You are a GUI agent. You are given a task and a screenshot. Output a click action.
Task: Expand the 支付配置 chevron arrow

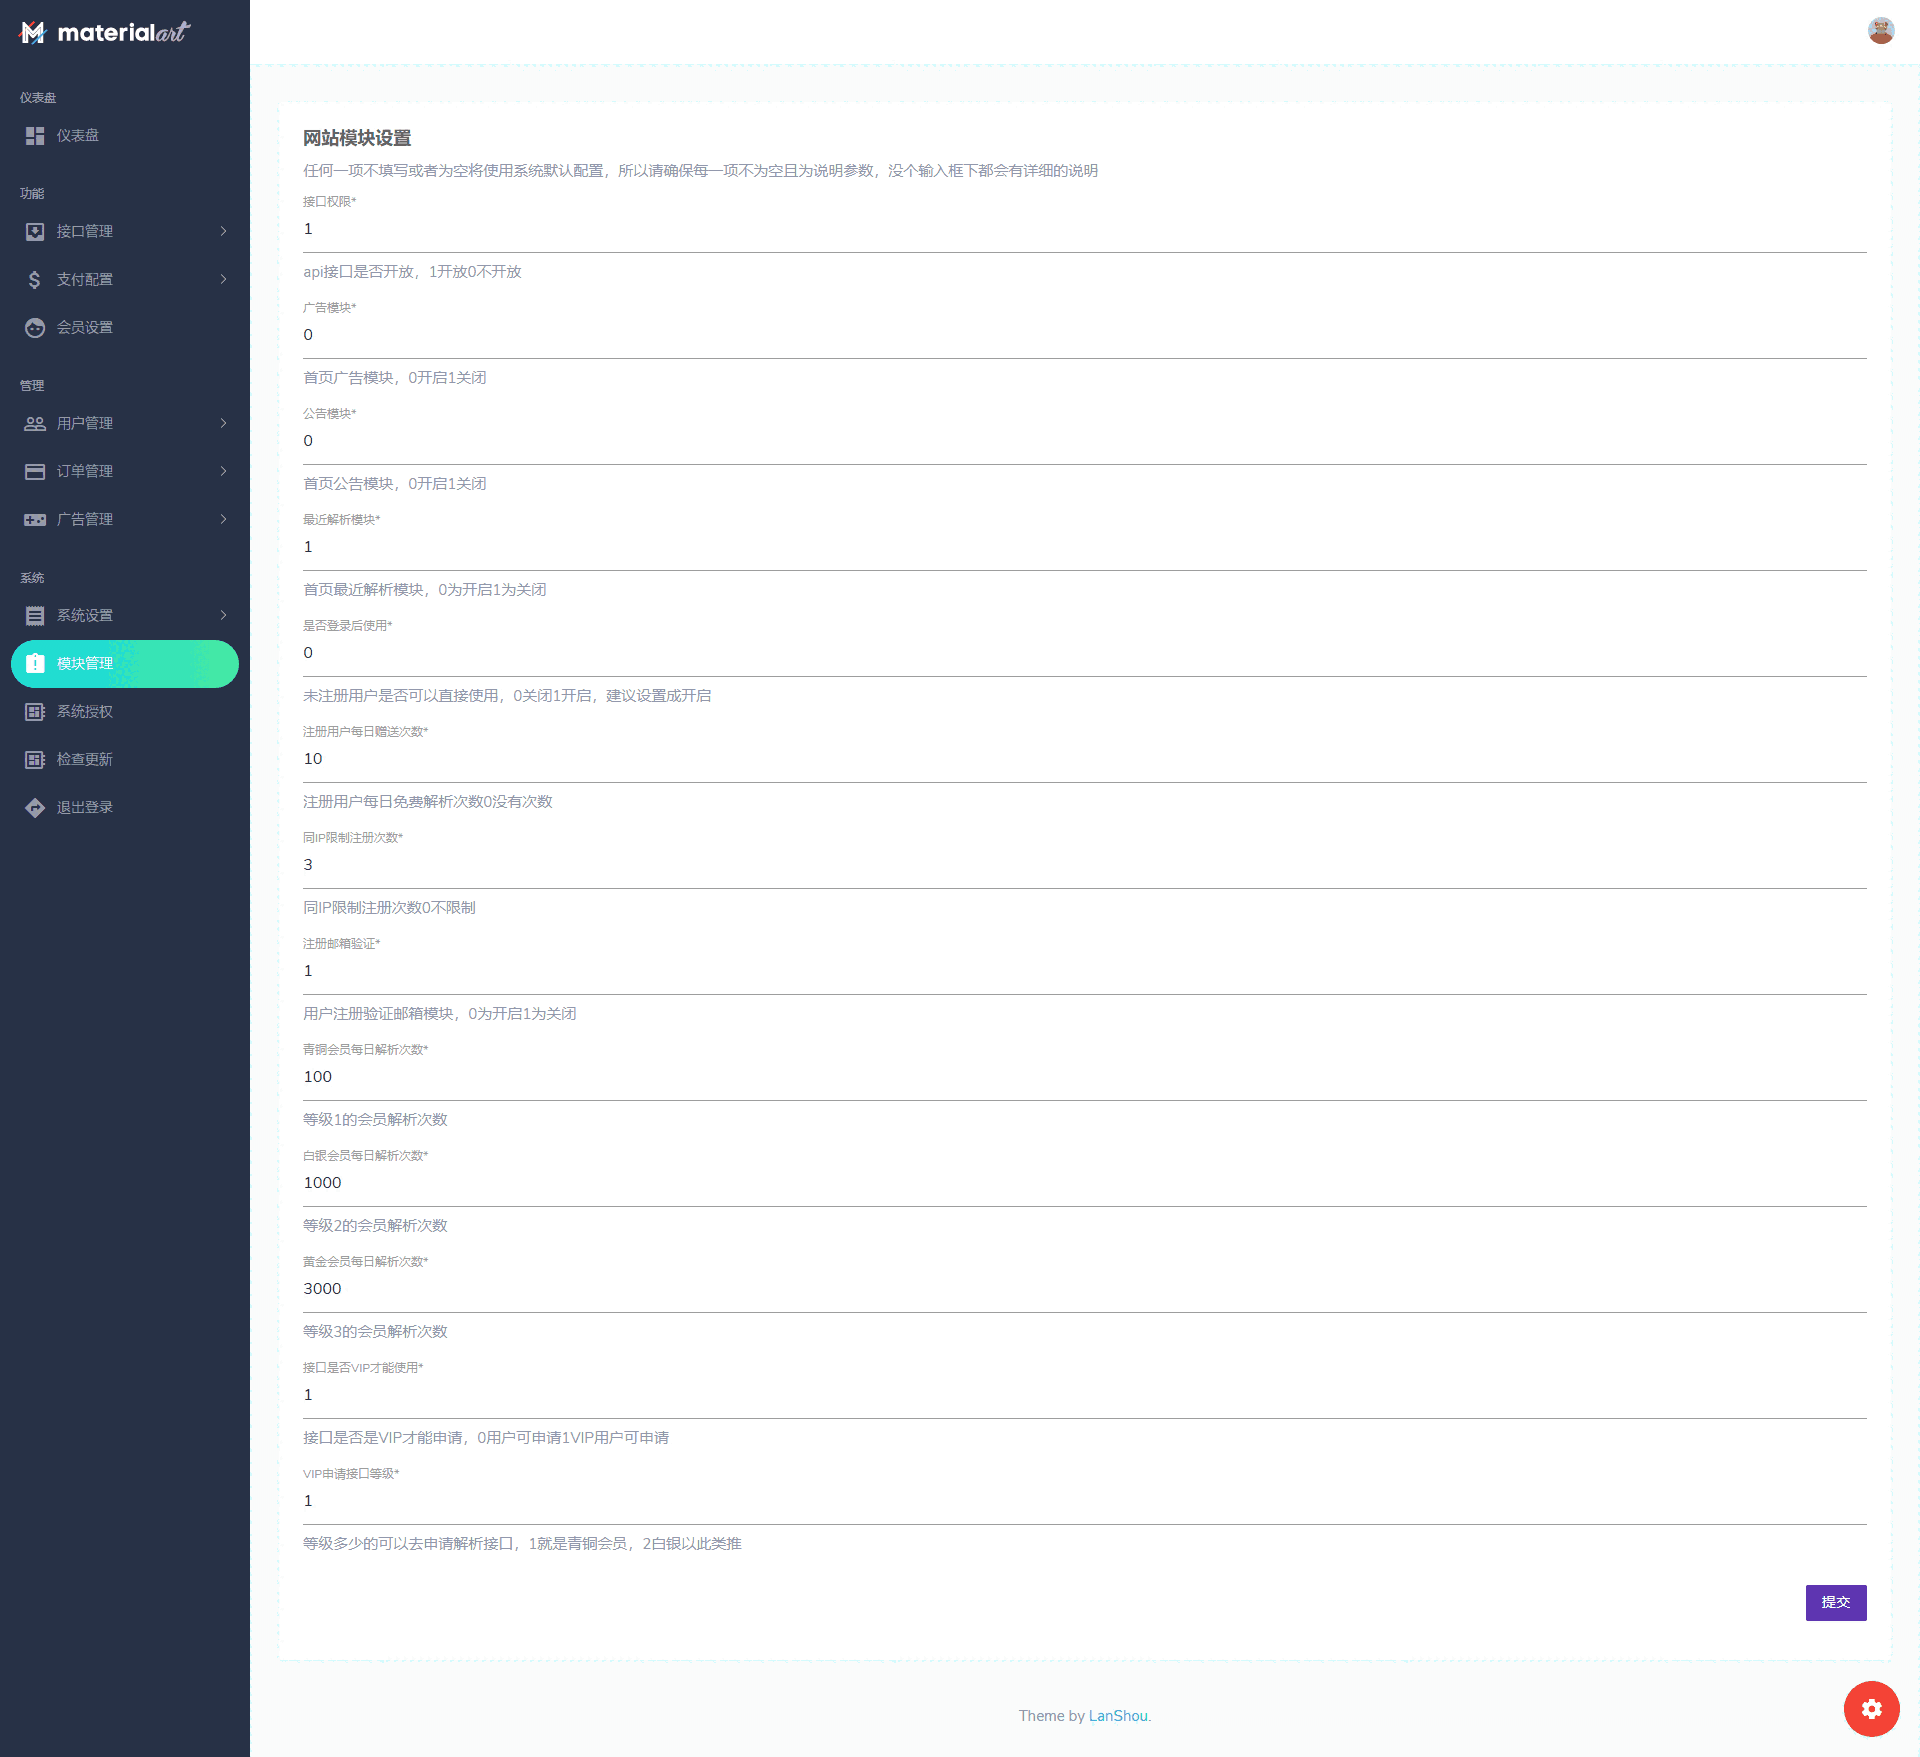click(x=223, y=280)
